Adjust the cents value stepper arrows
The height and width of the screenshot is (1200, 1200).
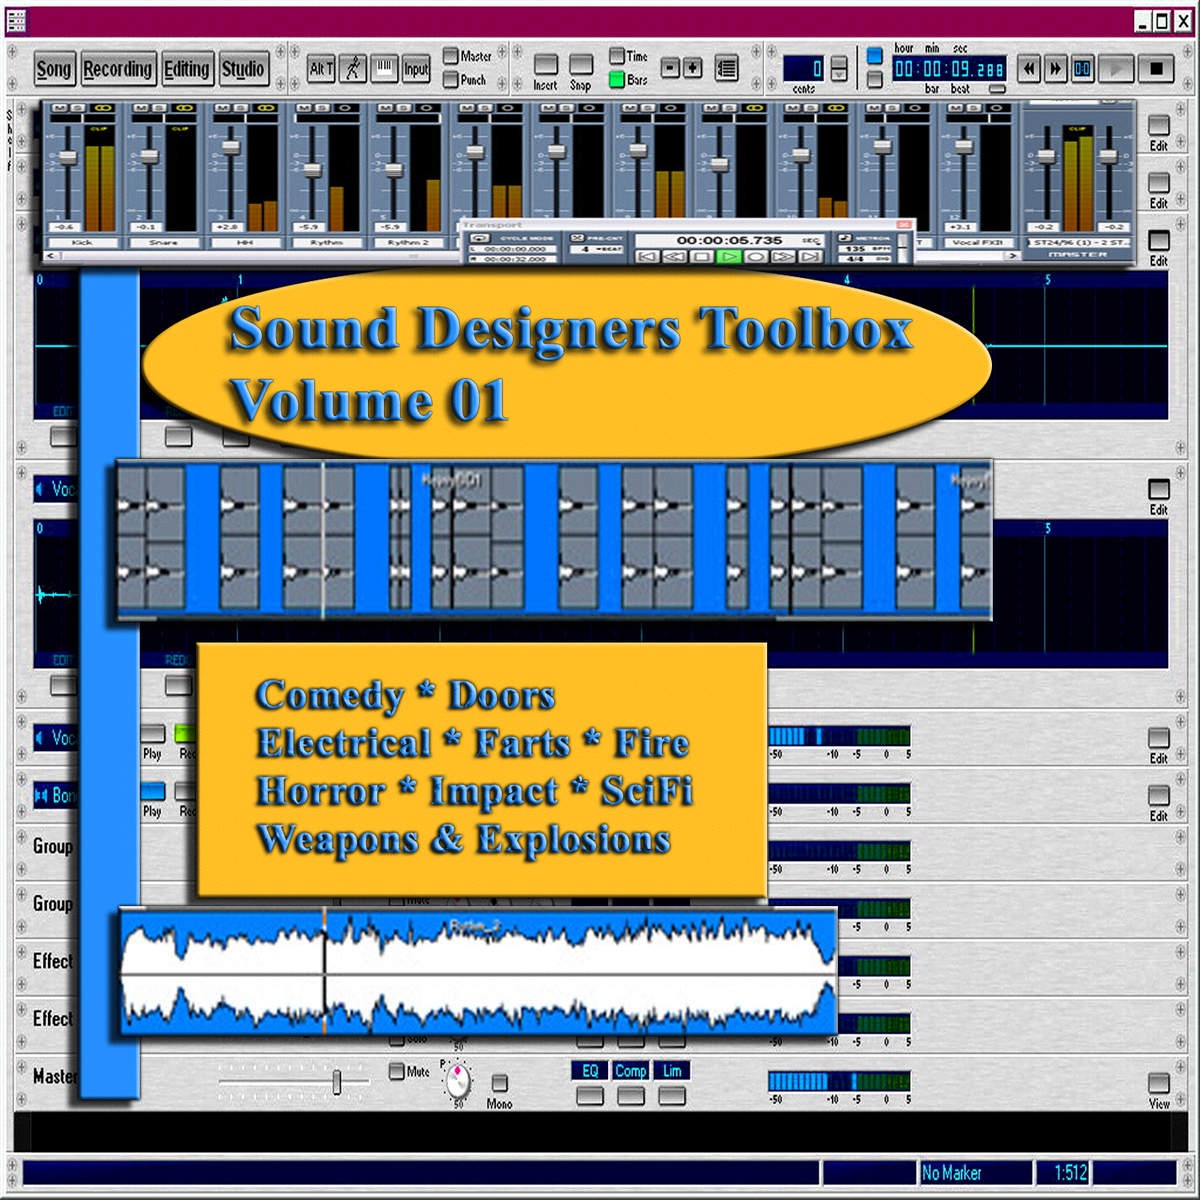click(839, 68)
